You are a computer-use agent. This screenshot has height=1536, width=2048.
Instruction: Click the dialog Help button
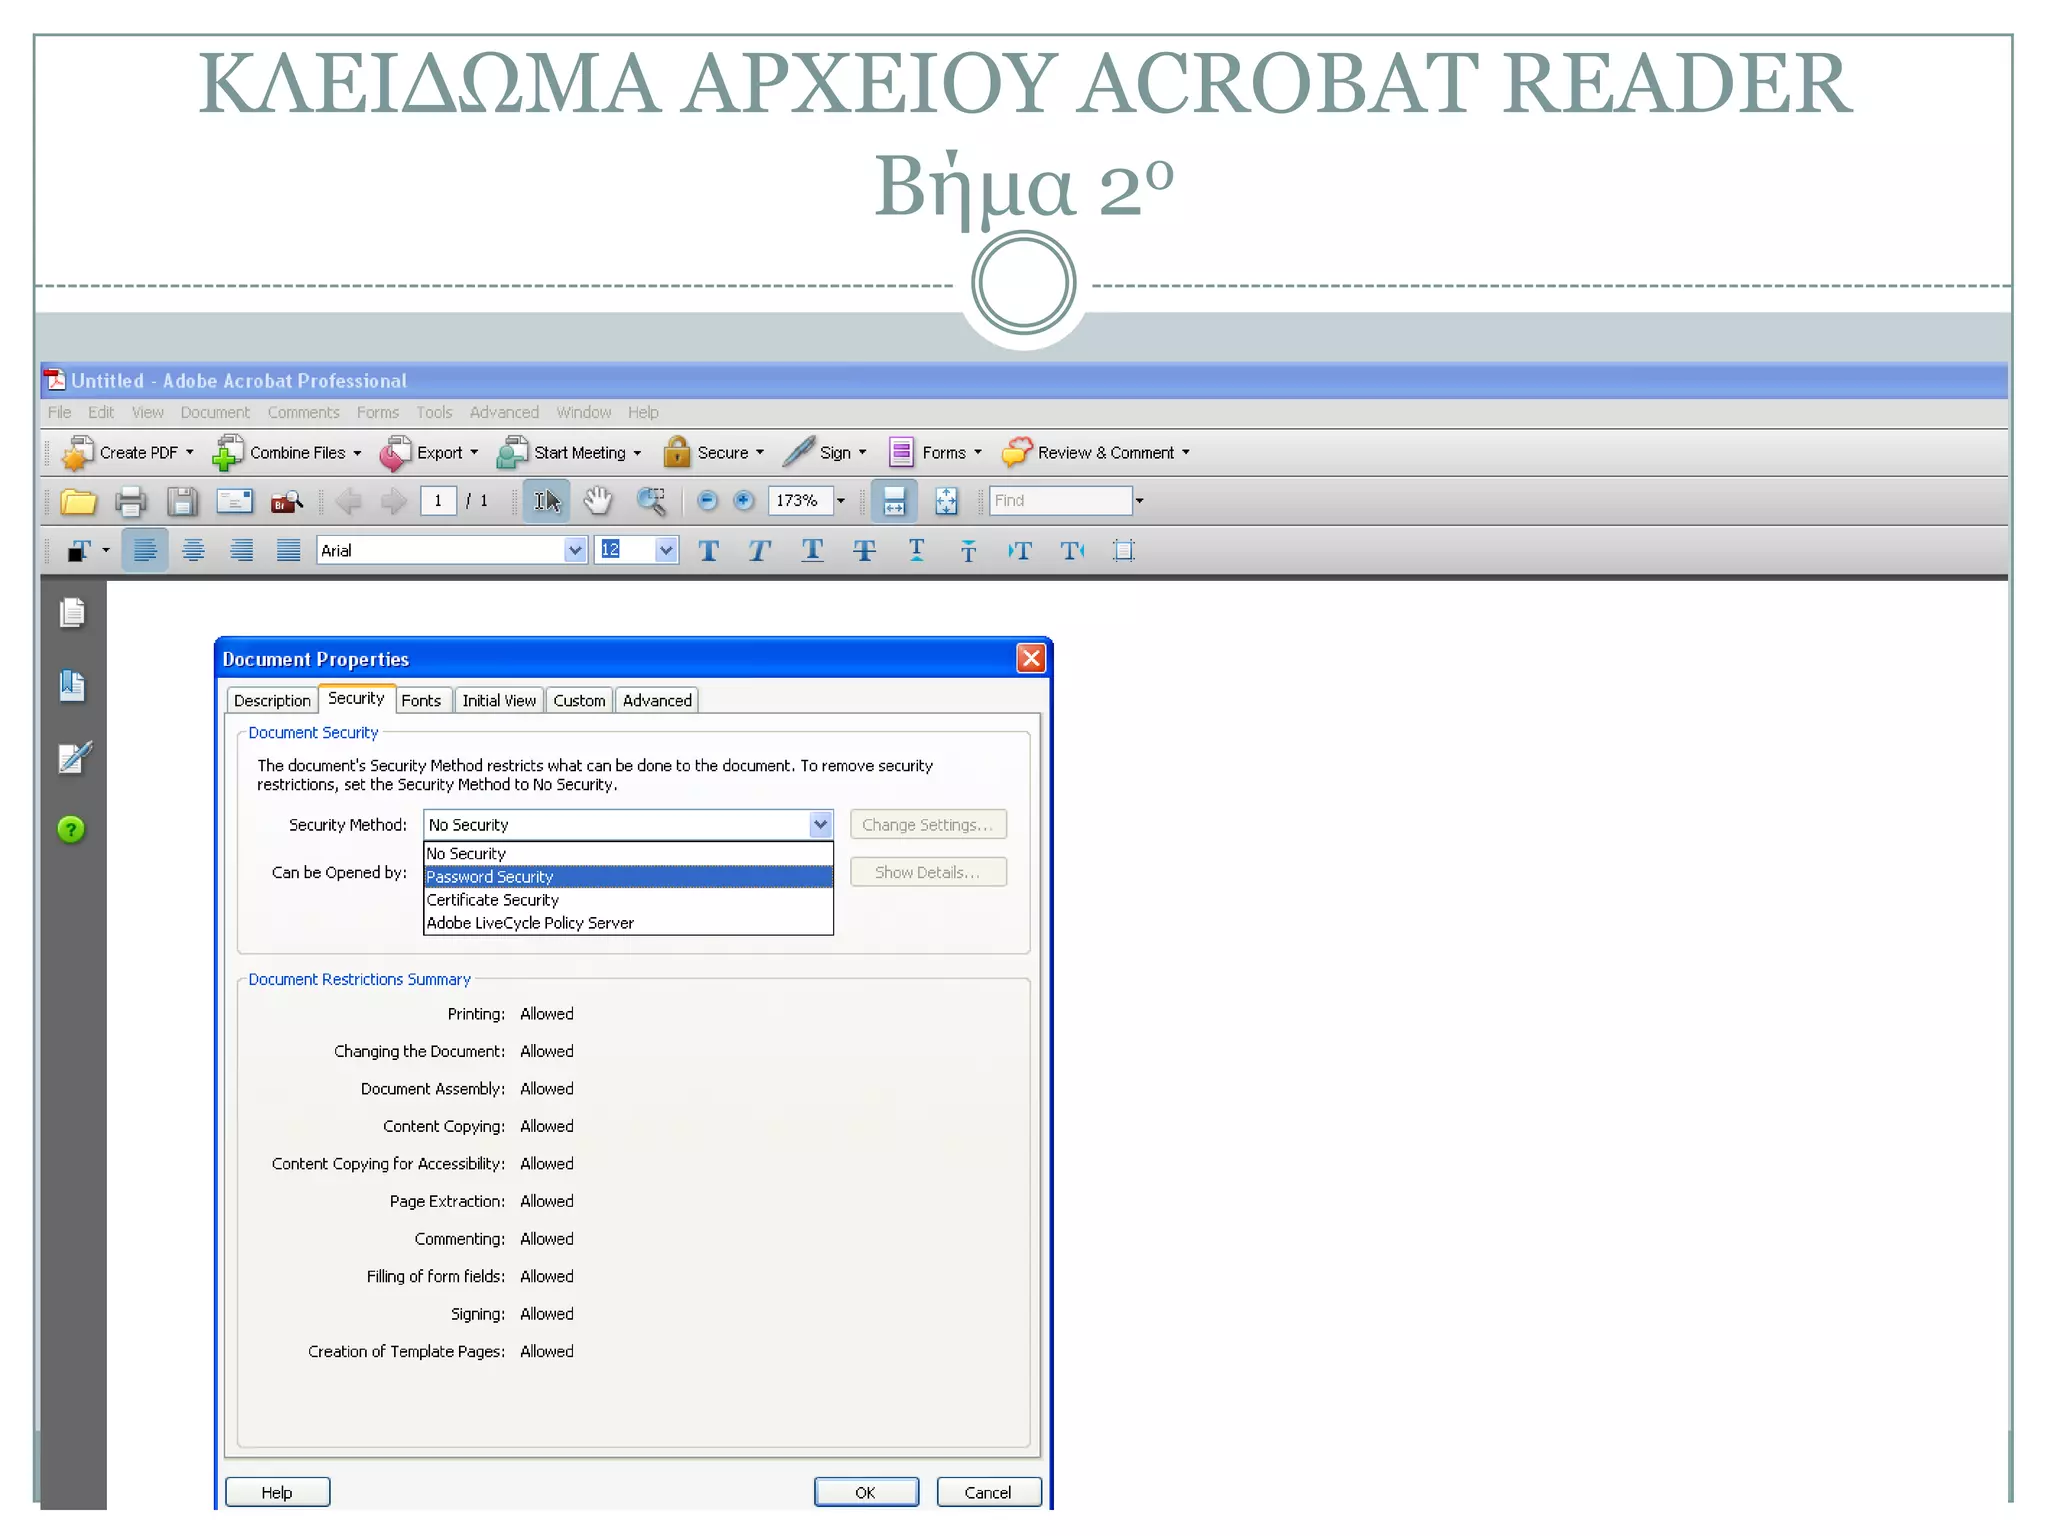[x=277, y=1492]
